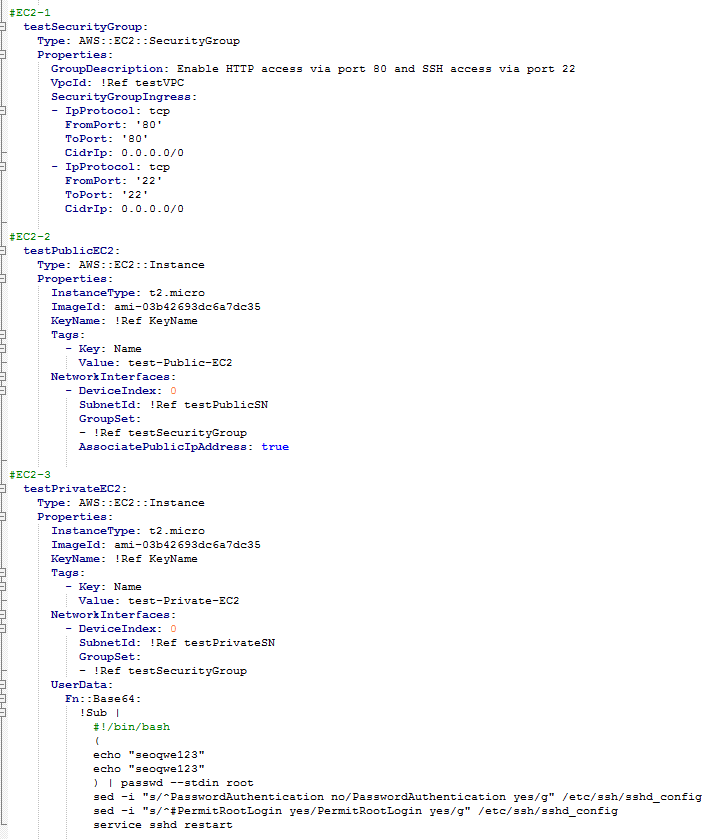The height and width of the screenshot is (839, 727).
Task: Click the GroupDescription line text
Action: pyautogui.click(x=313, y=69)
